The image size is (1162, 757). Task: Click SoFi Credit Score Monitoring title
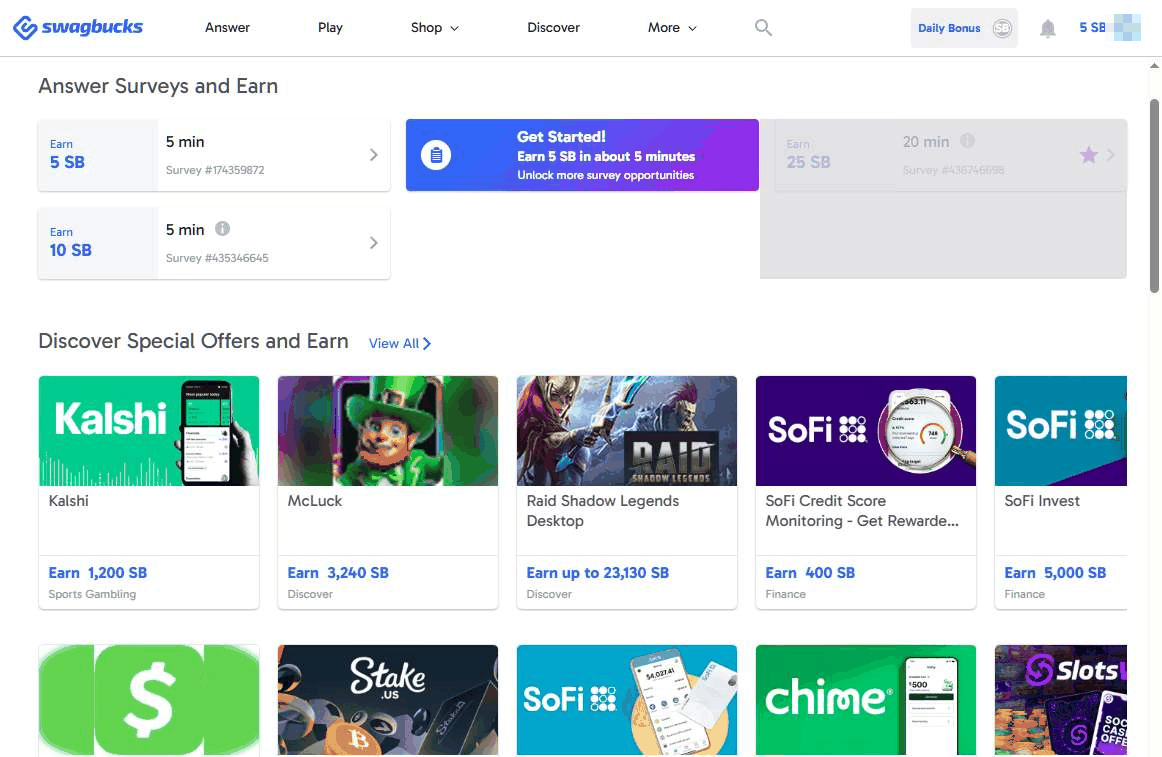(862, 511)
